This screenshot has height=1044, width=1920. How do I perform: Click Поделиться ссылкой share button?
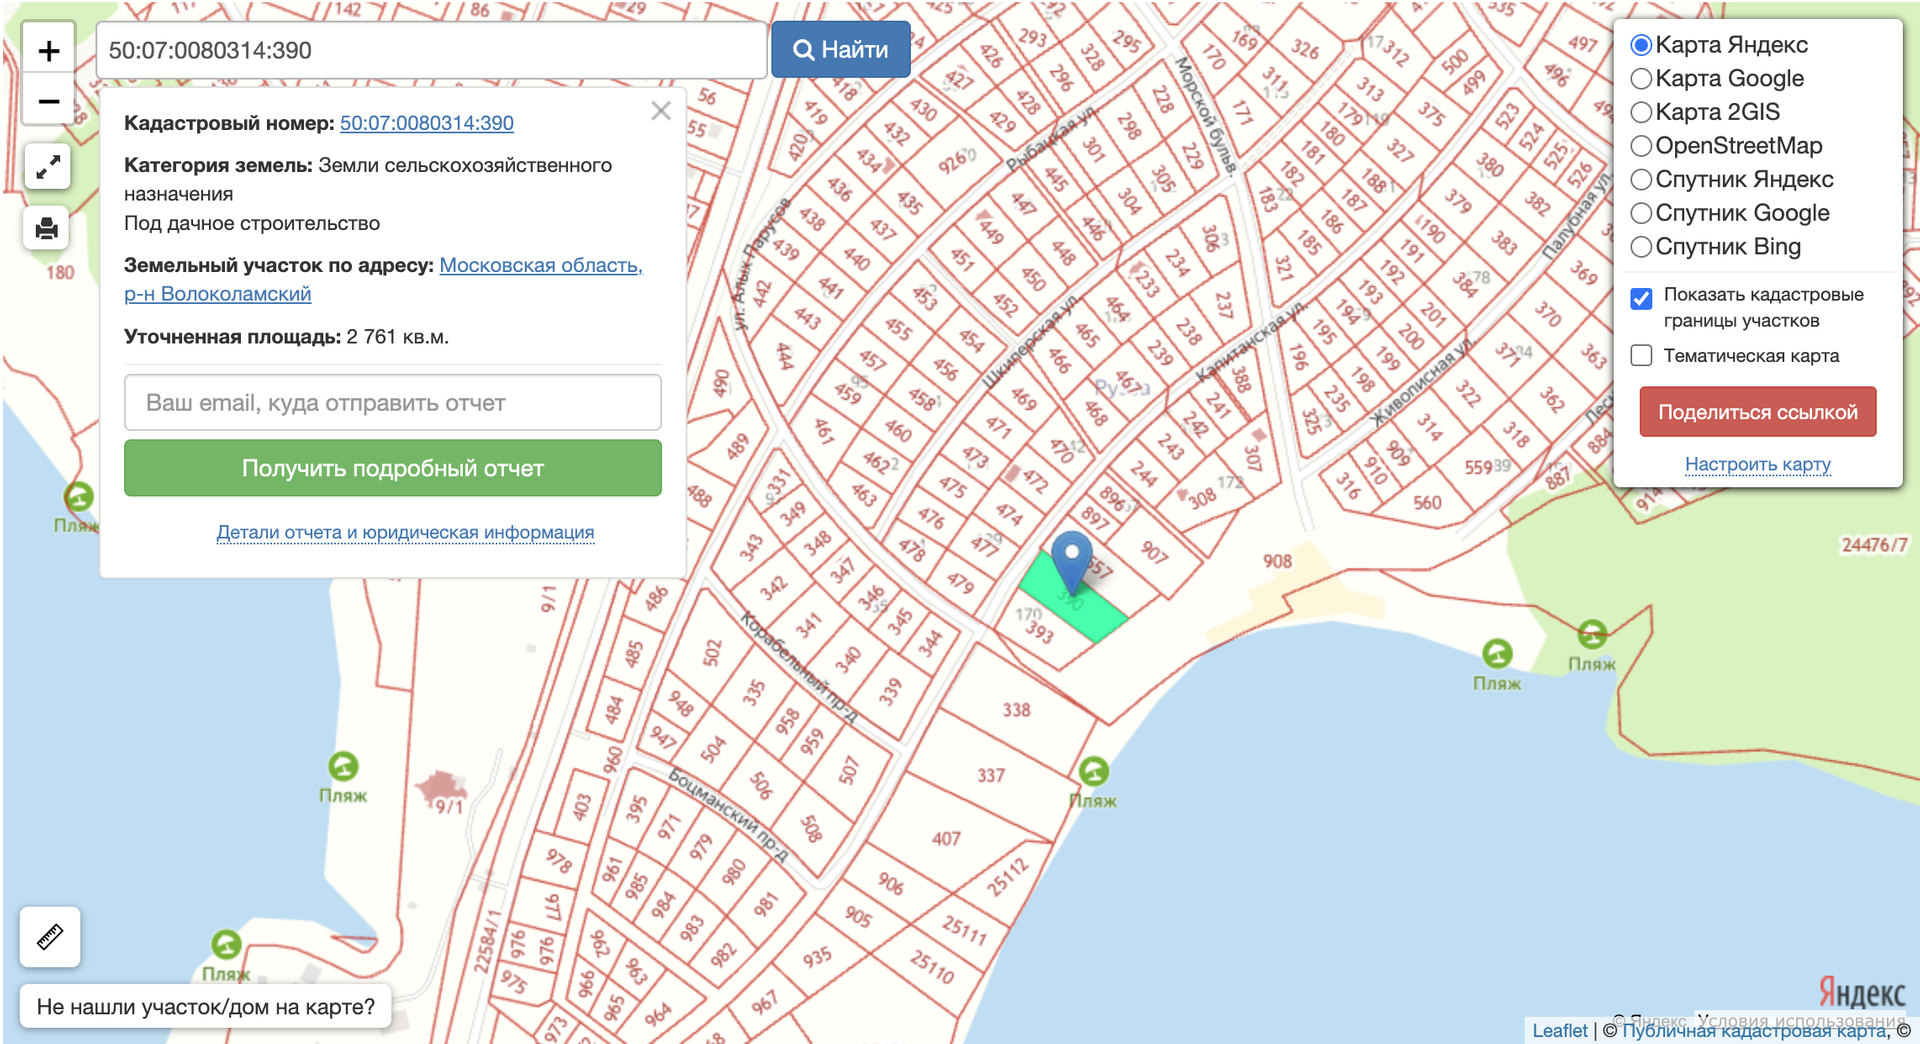(1758, 412)
